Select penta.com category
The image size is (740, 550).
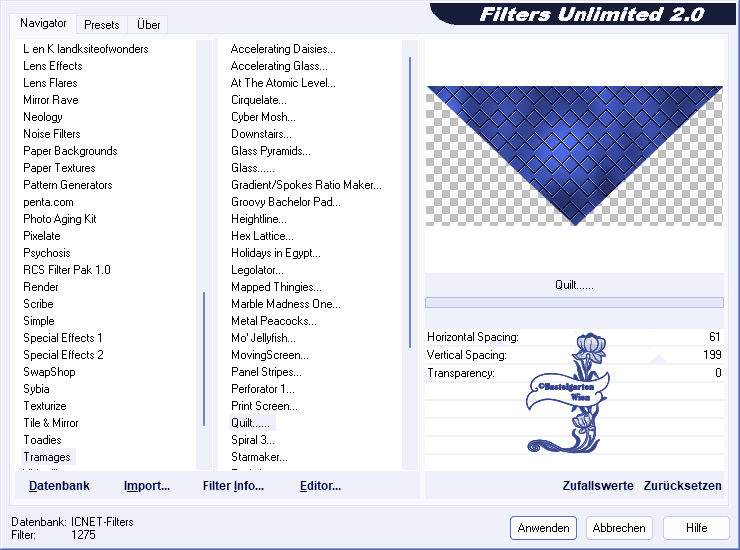48,202
